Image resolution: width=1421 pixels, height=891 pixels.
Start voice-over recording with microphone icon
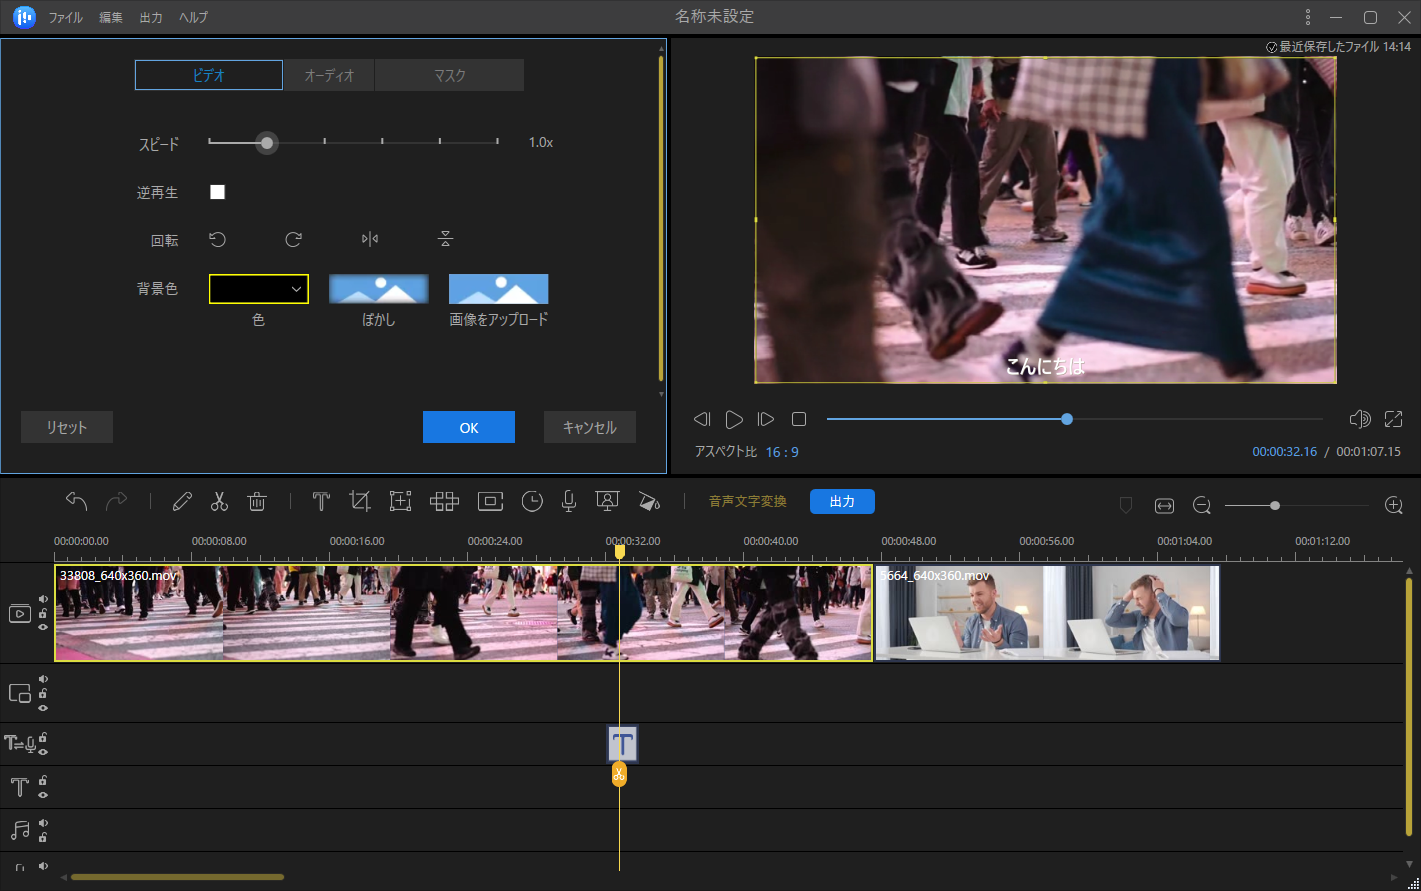(569, 501)
